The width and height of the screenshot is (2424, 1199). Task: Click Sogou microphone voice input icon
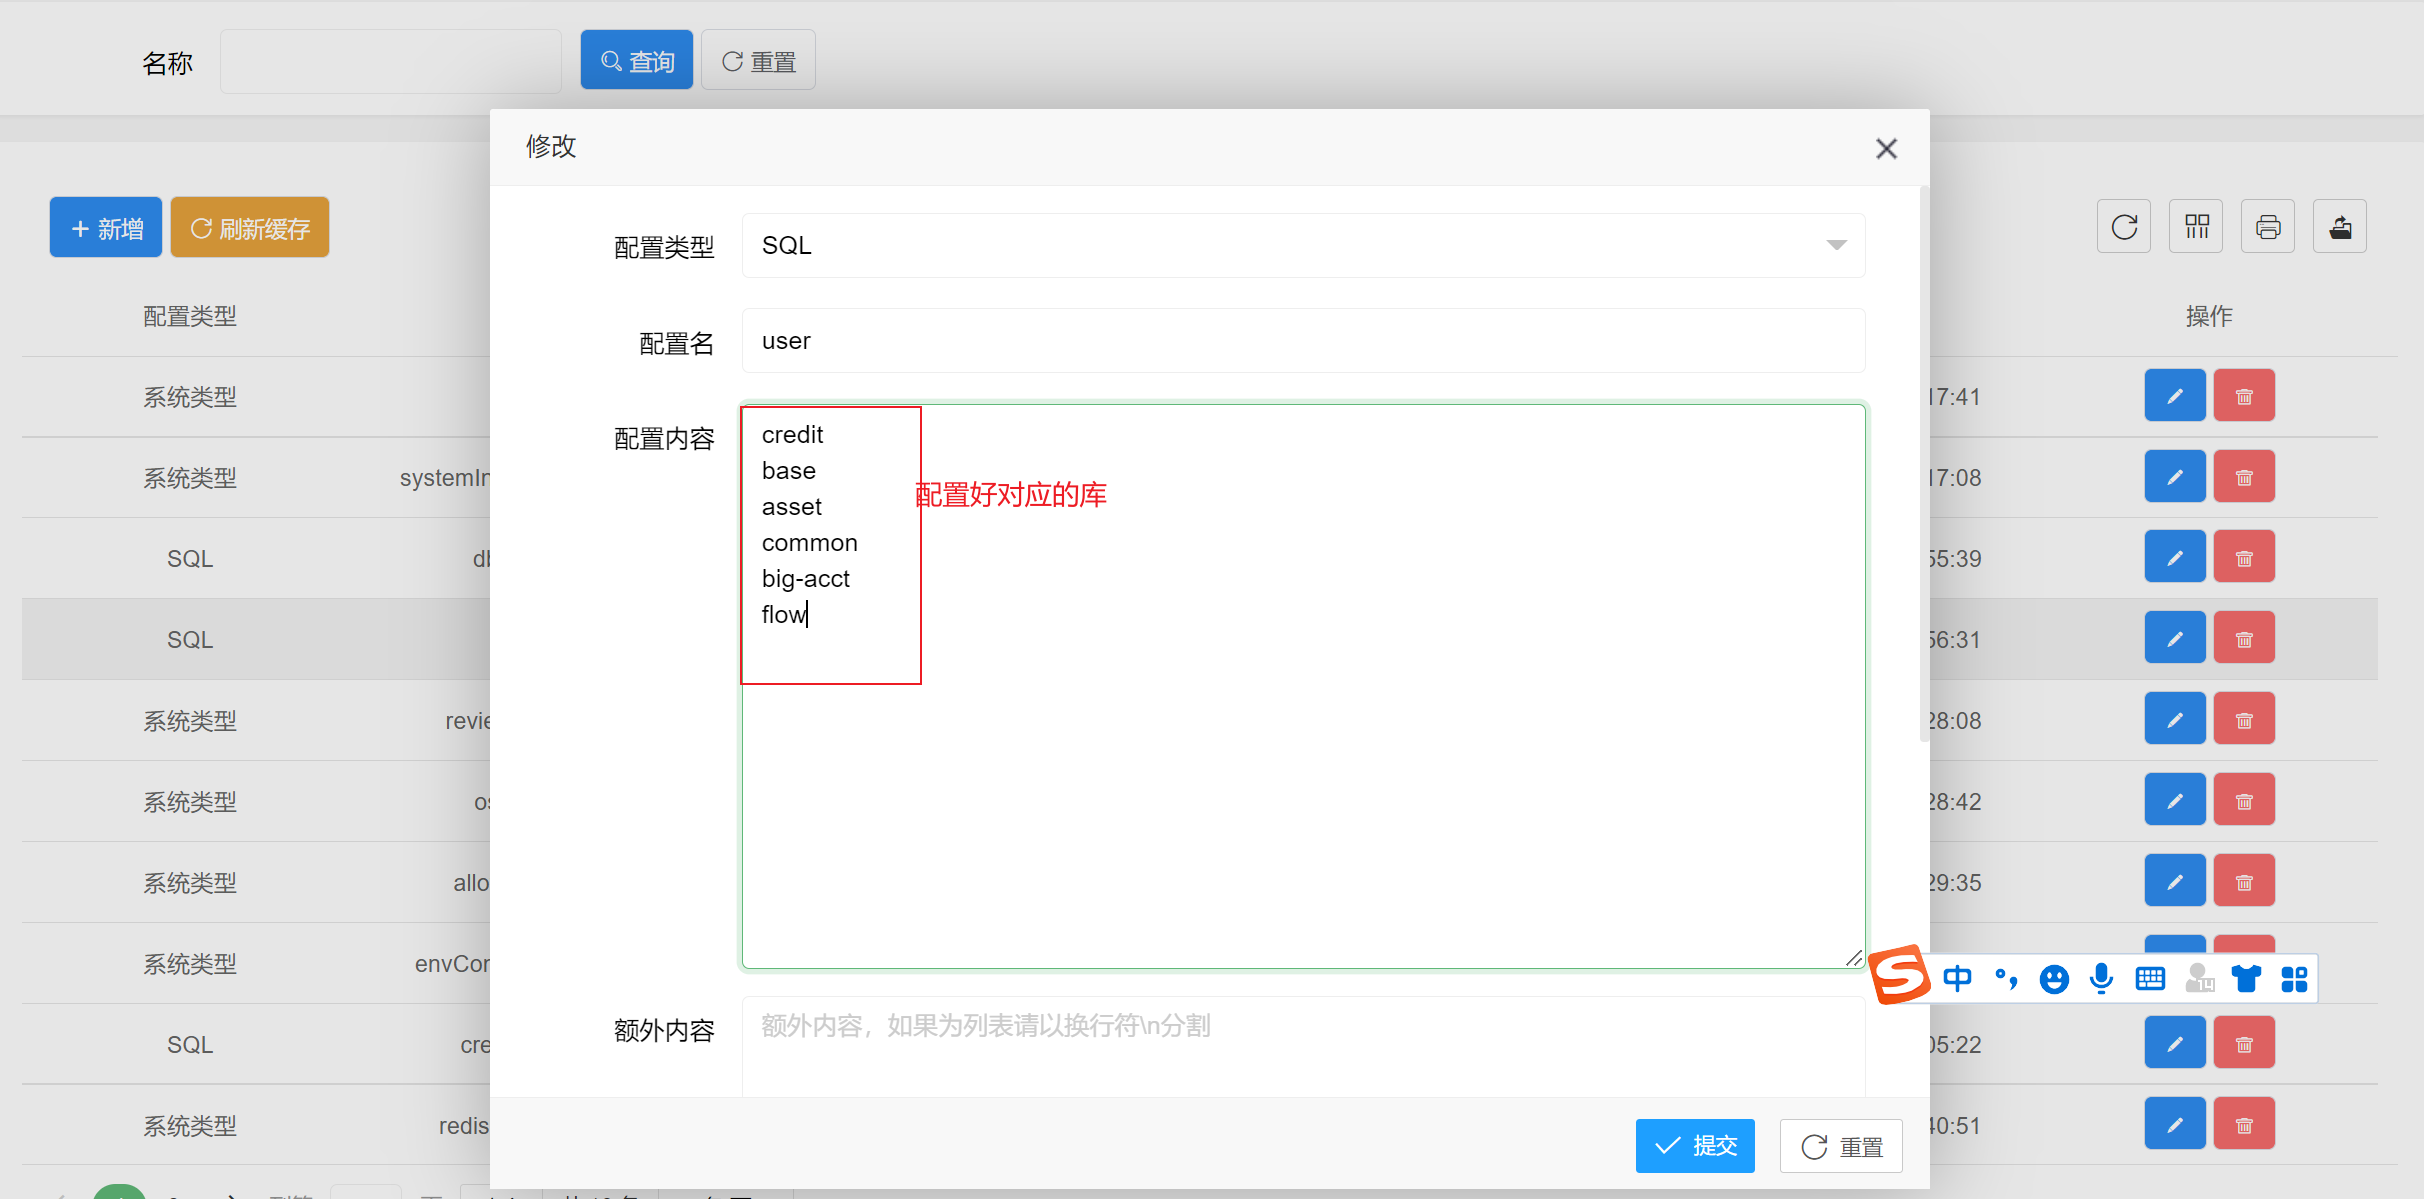coord(2101,978)
